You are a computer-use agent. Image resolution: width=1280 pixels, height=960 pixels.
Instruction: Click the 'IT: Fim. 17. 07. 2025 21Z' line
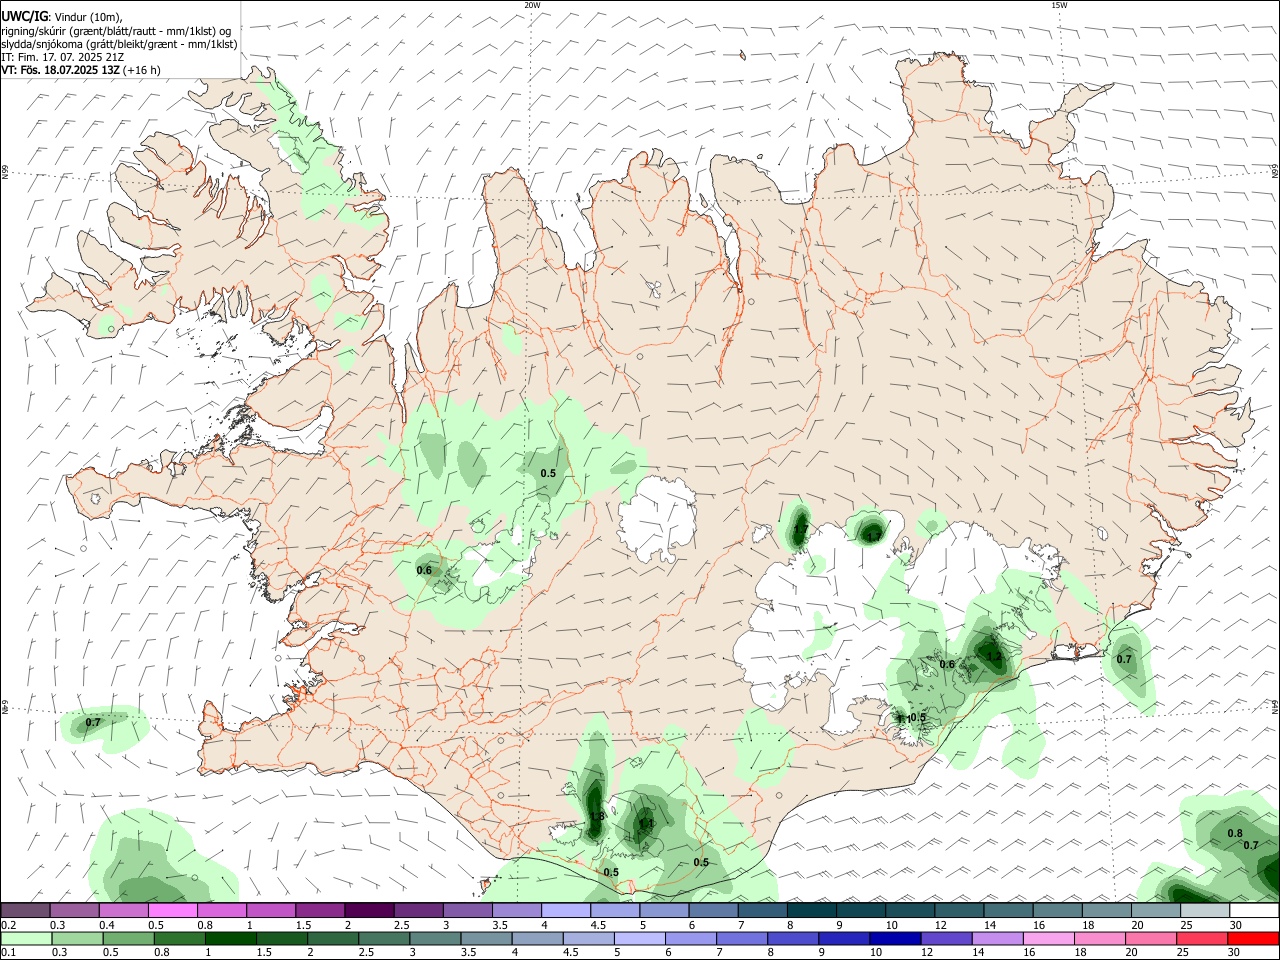tap(63, 57)
